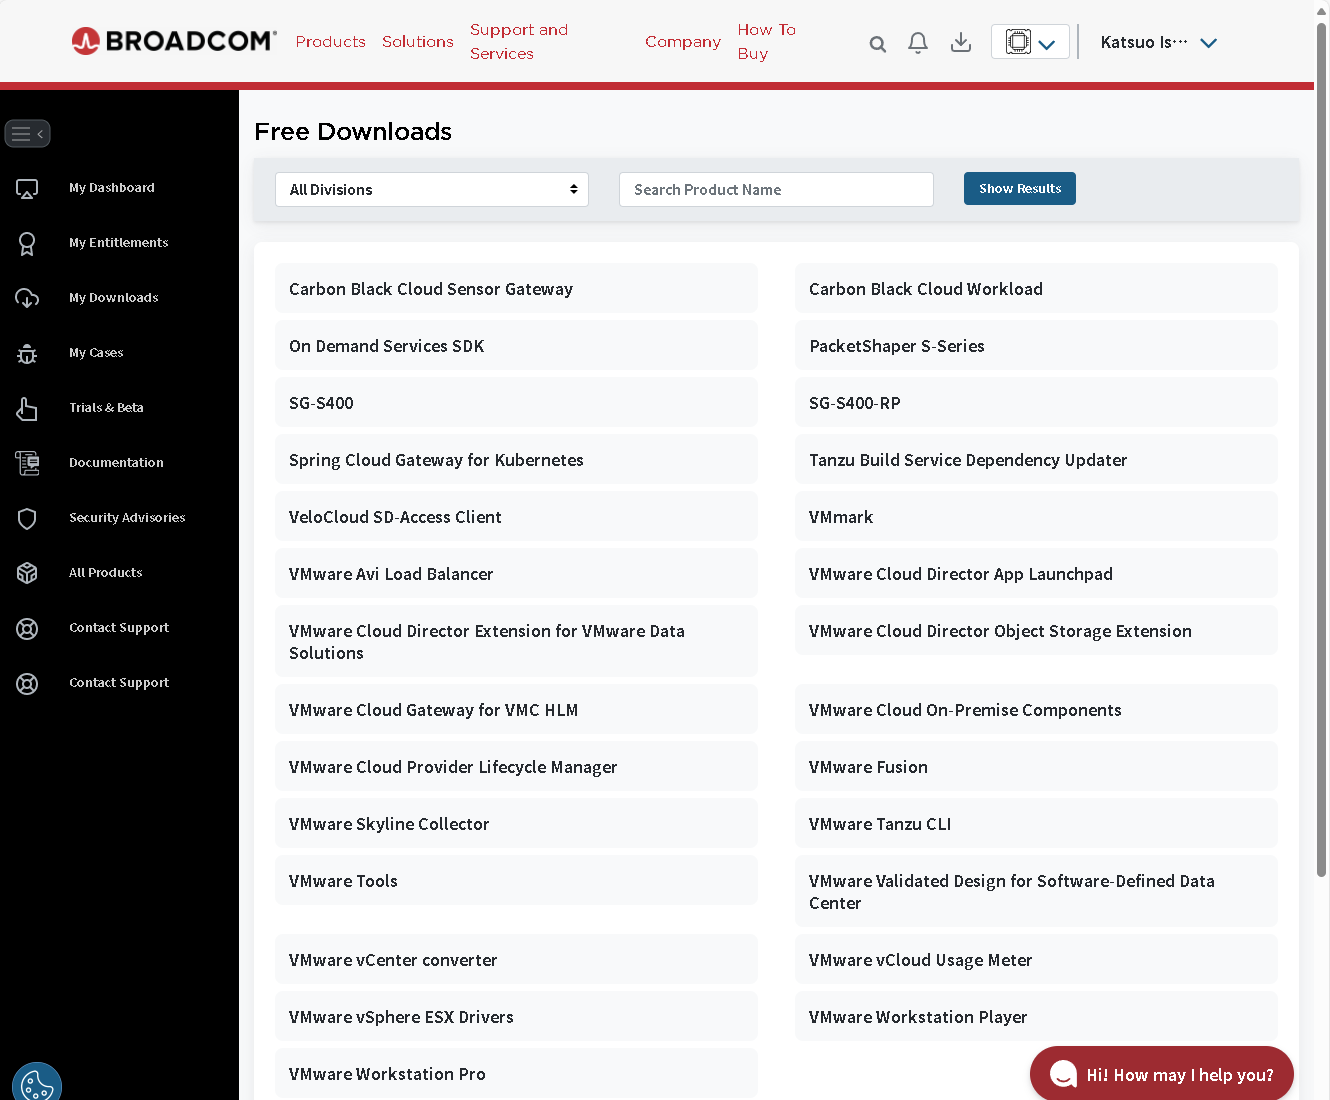Viewport: 1330px width, 1100px height.
Task: Focus the Search Product Name field
Action: pos(776,189)
